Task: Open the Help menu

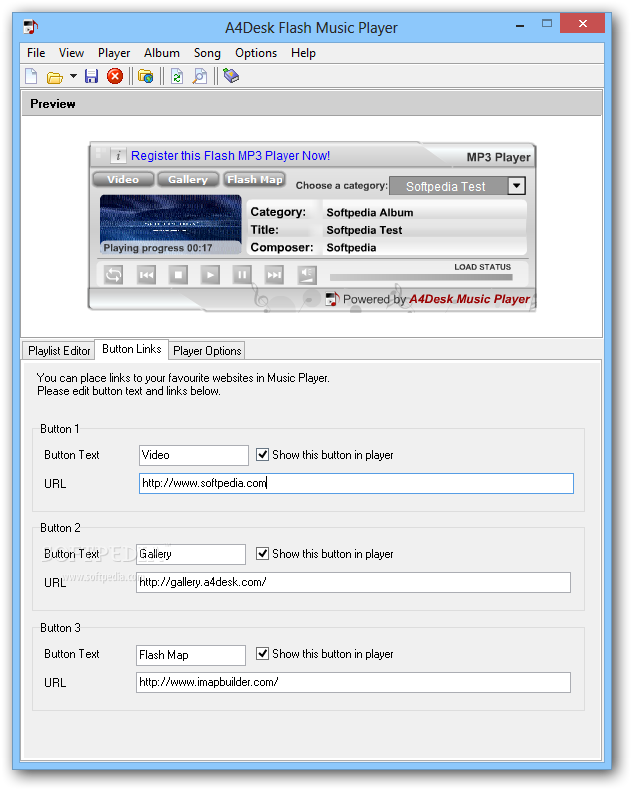Action: point(303,53)
